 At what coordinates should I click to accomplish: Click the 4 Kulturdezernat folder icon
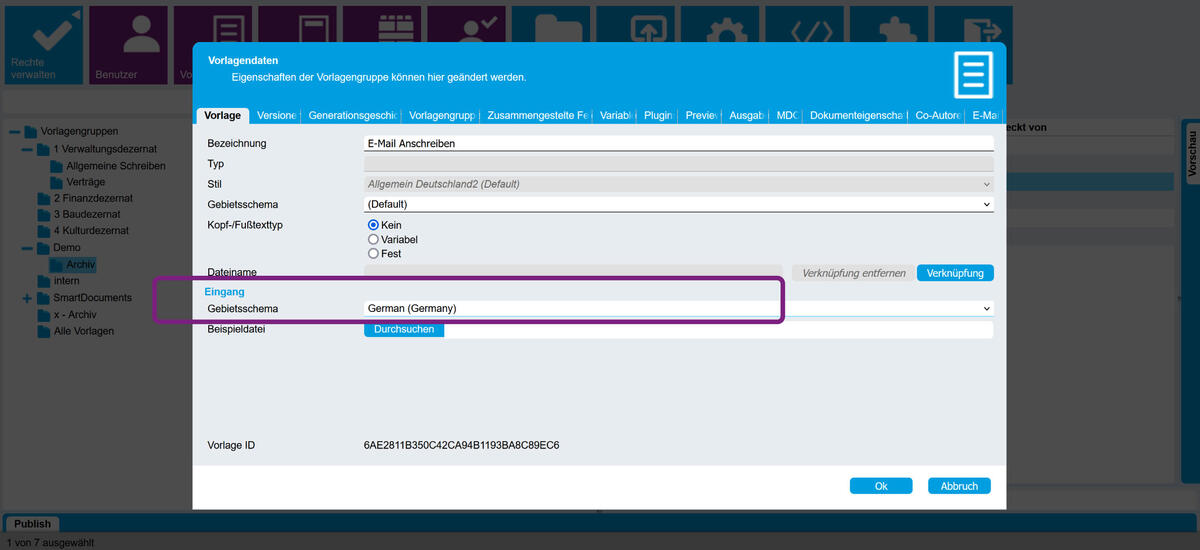pyautogui.click(x=44, y=231)
